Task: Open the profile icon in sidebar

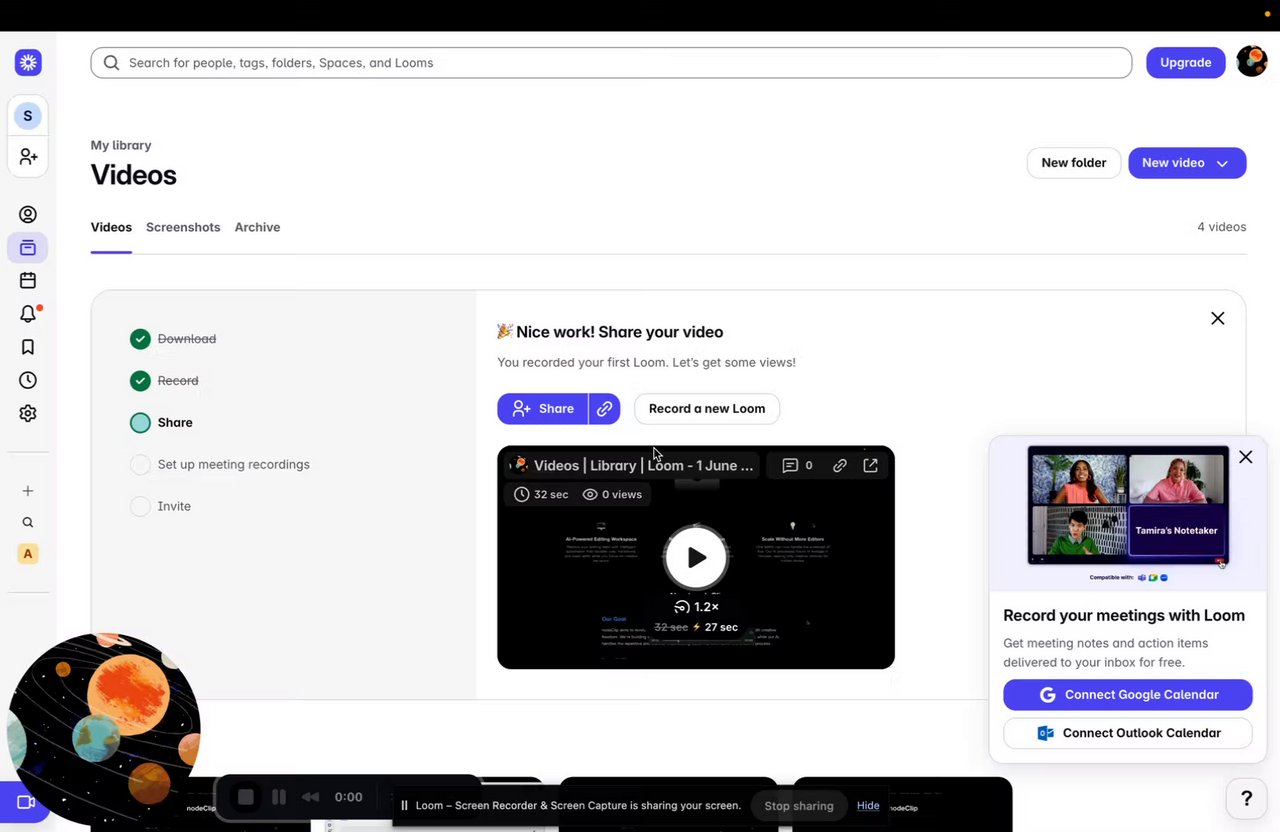Action: click(x=28, y=214)
